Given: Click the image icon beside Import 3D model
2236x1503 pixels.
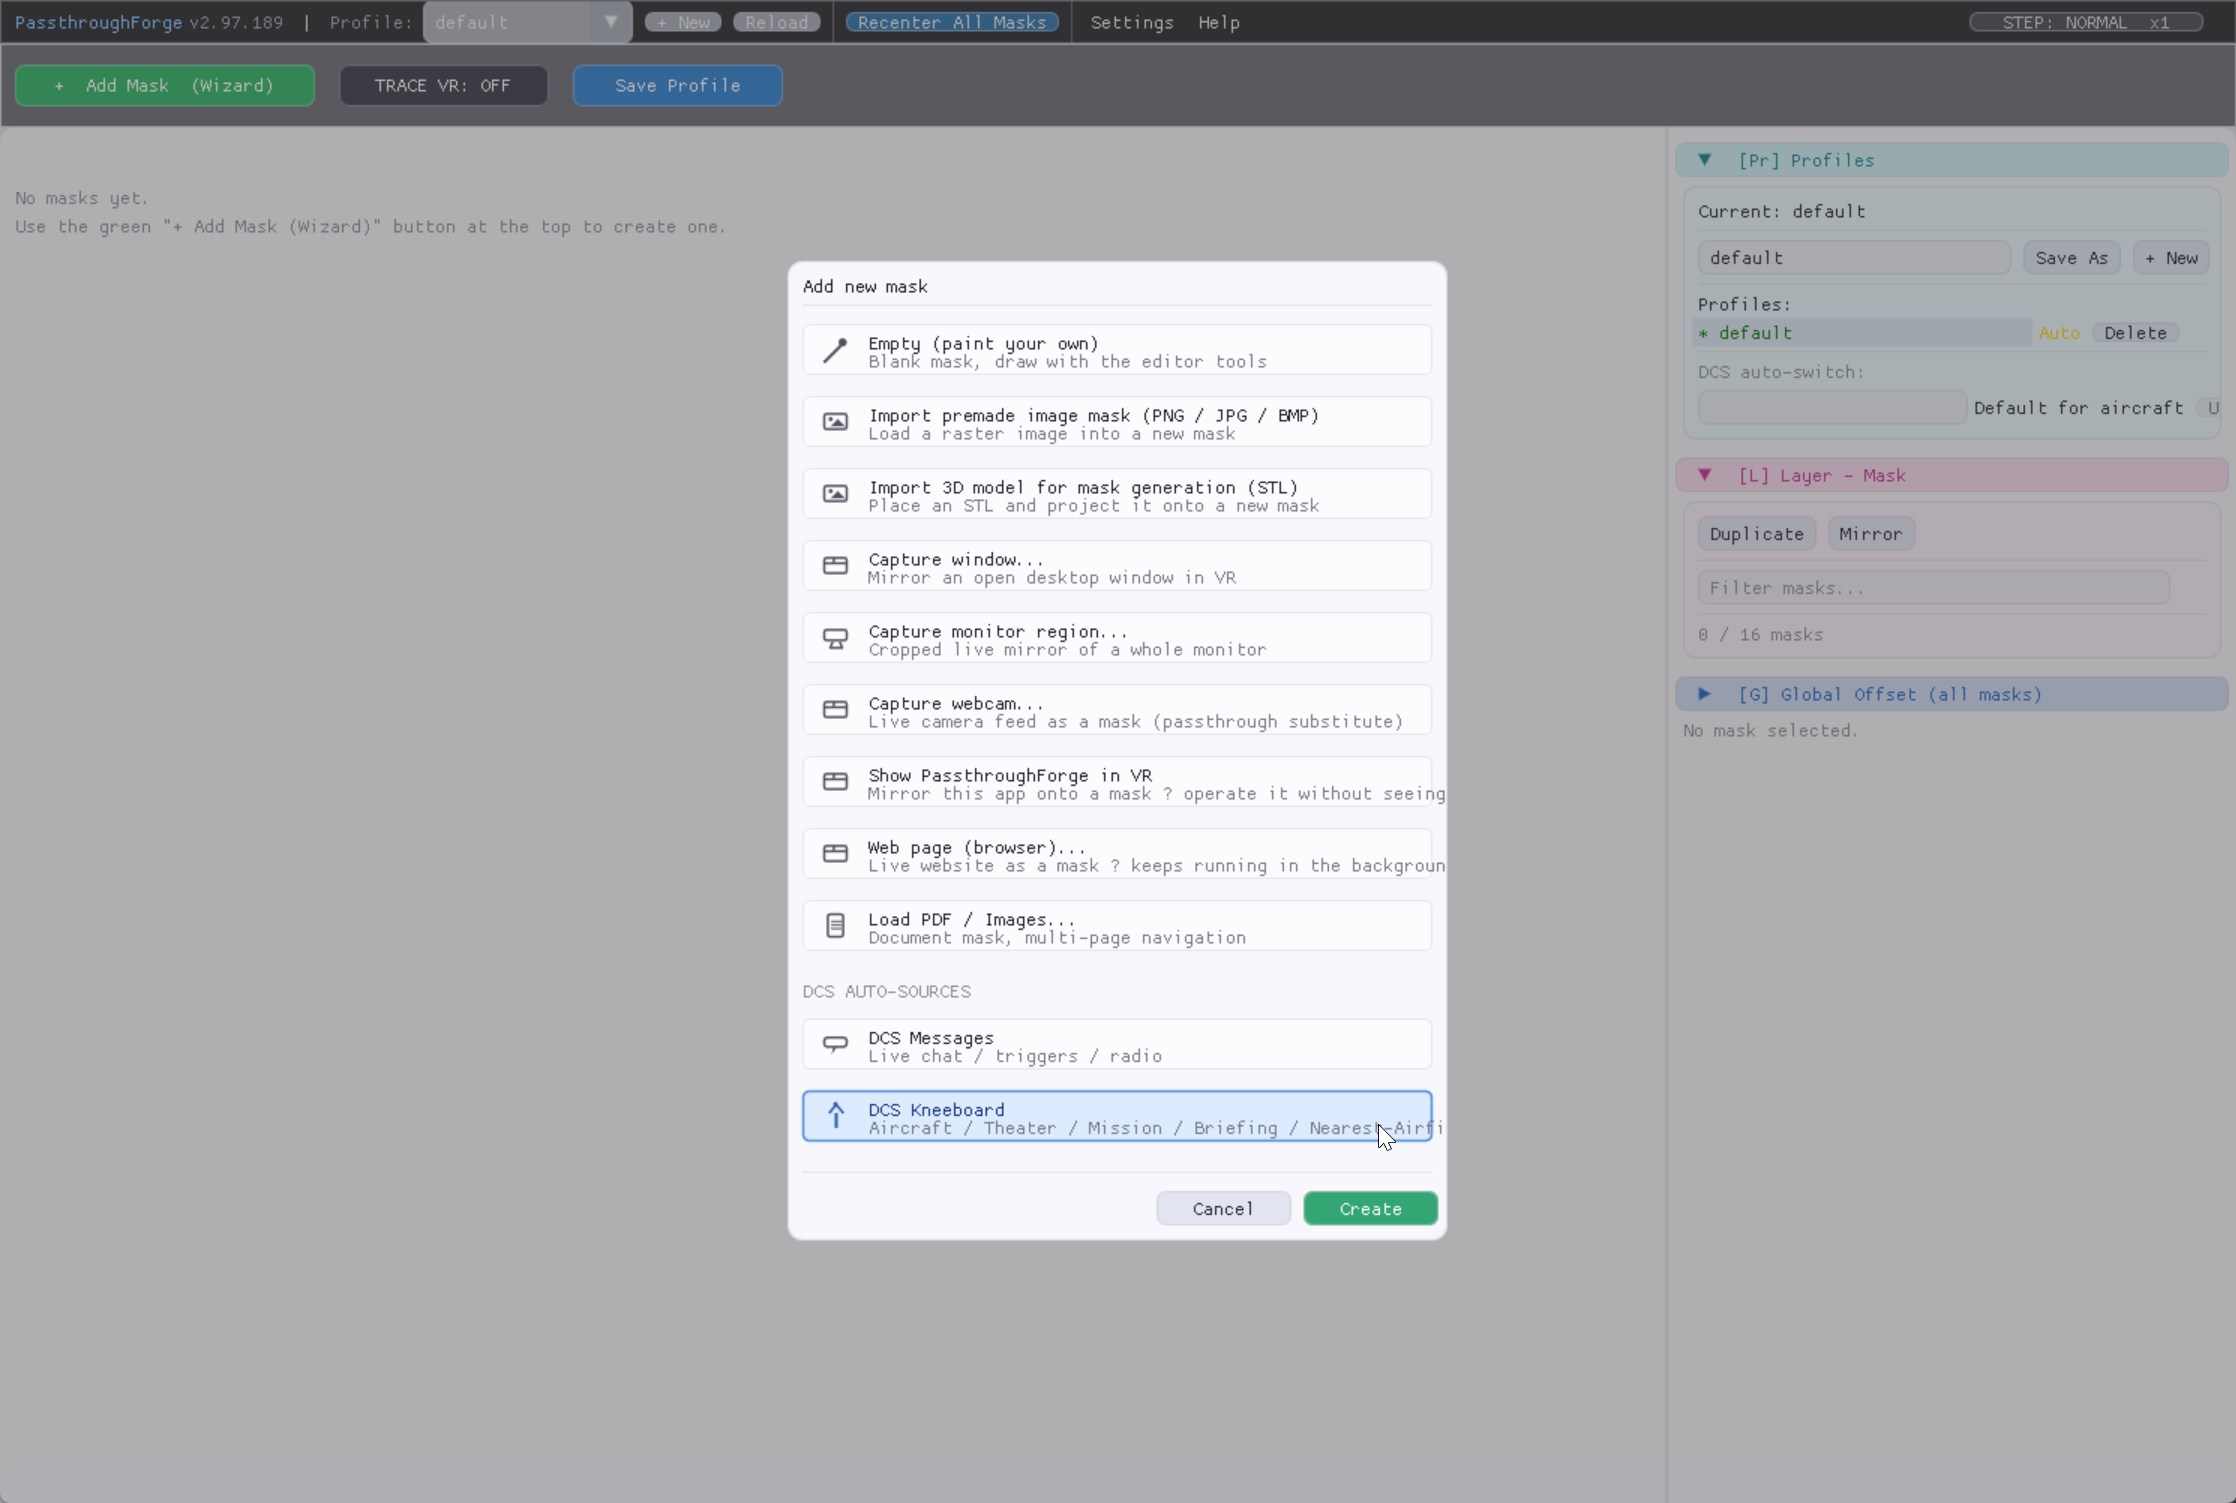Looking at the screenshot, I should pyautogui.click(x=835, y=494).
